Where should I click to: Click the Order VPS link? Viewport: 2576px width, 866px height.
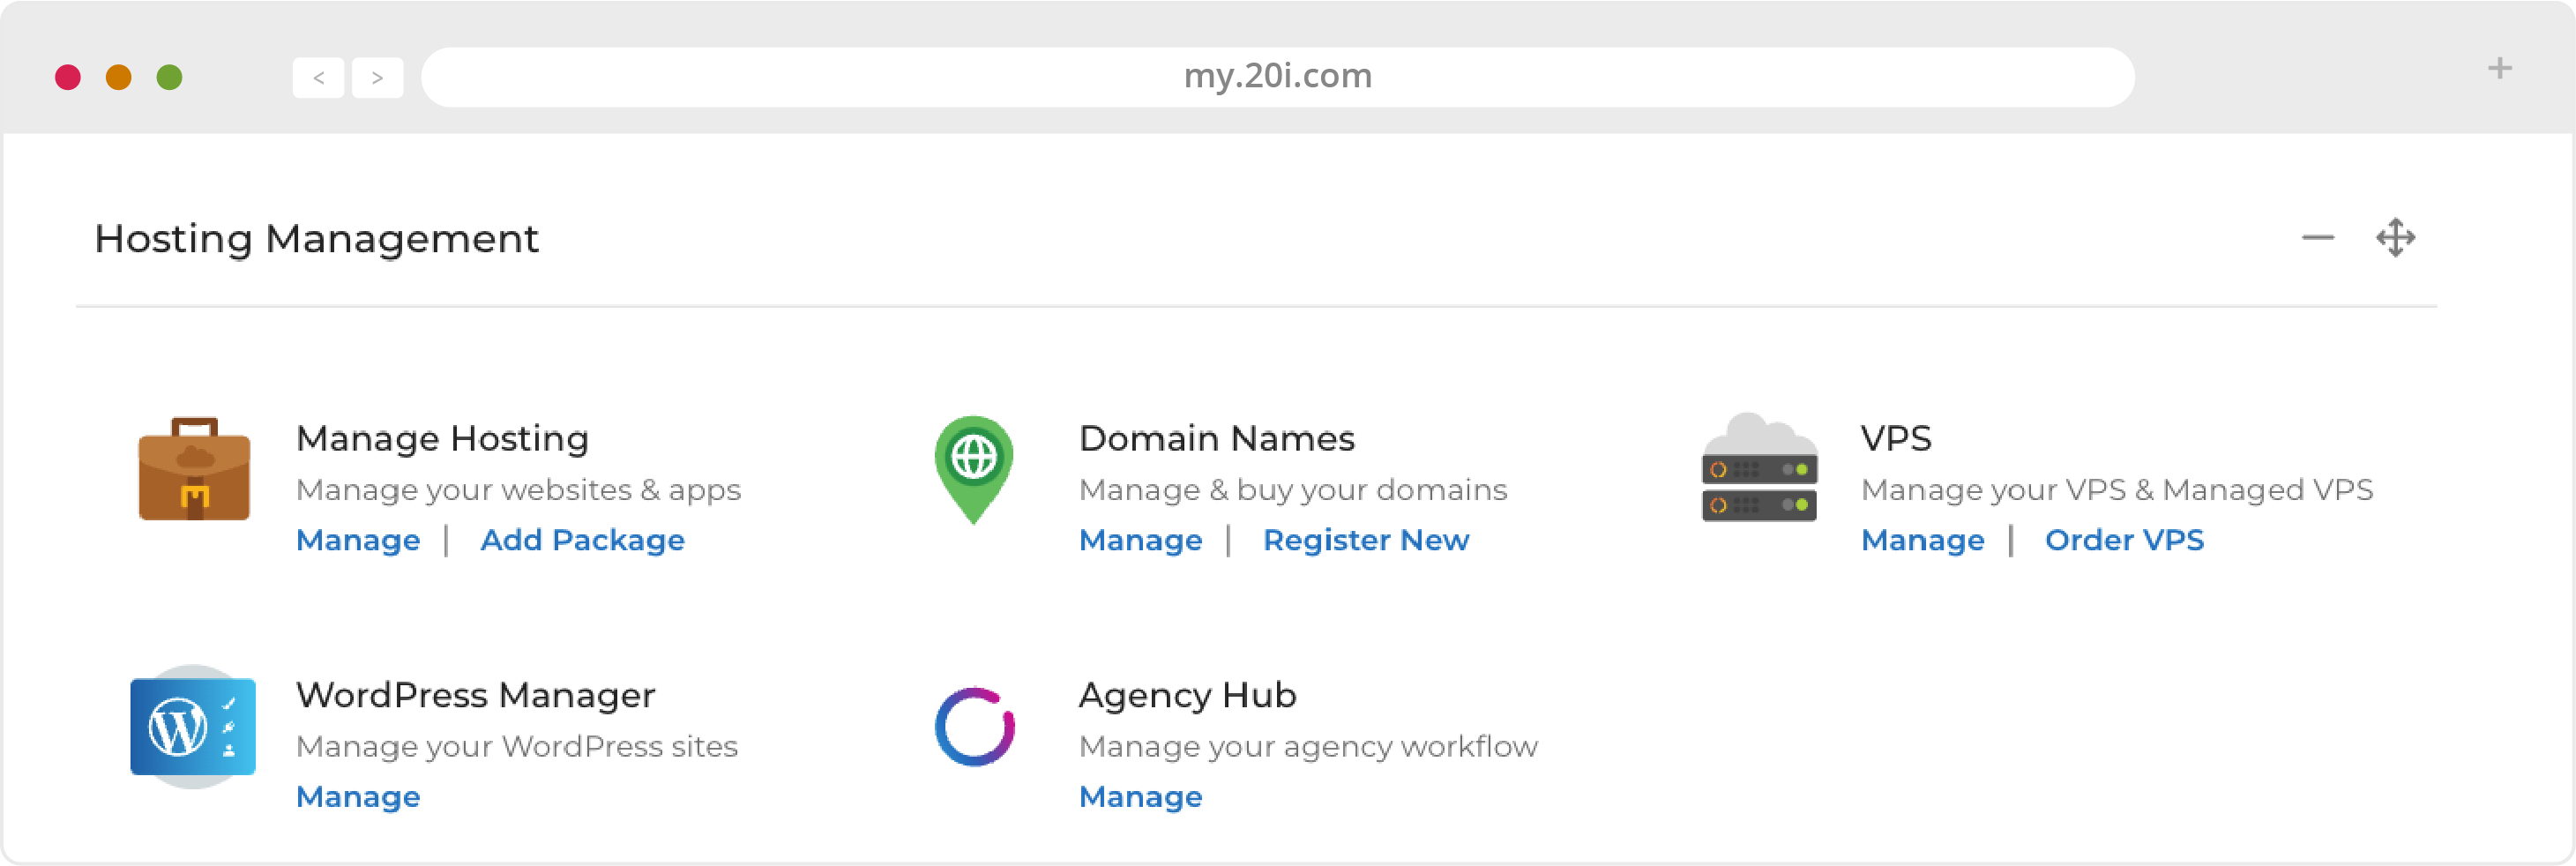tap(2124, 540)
